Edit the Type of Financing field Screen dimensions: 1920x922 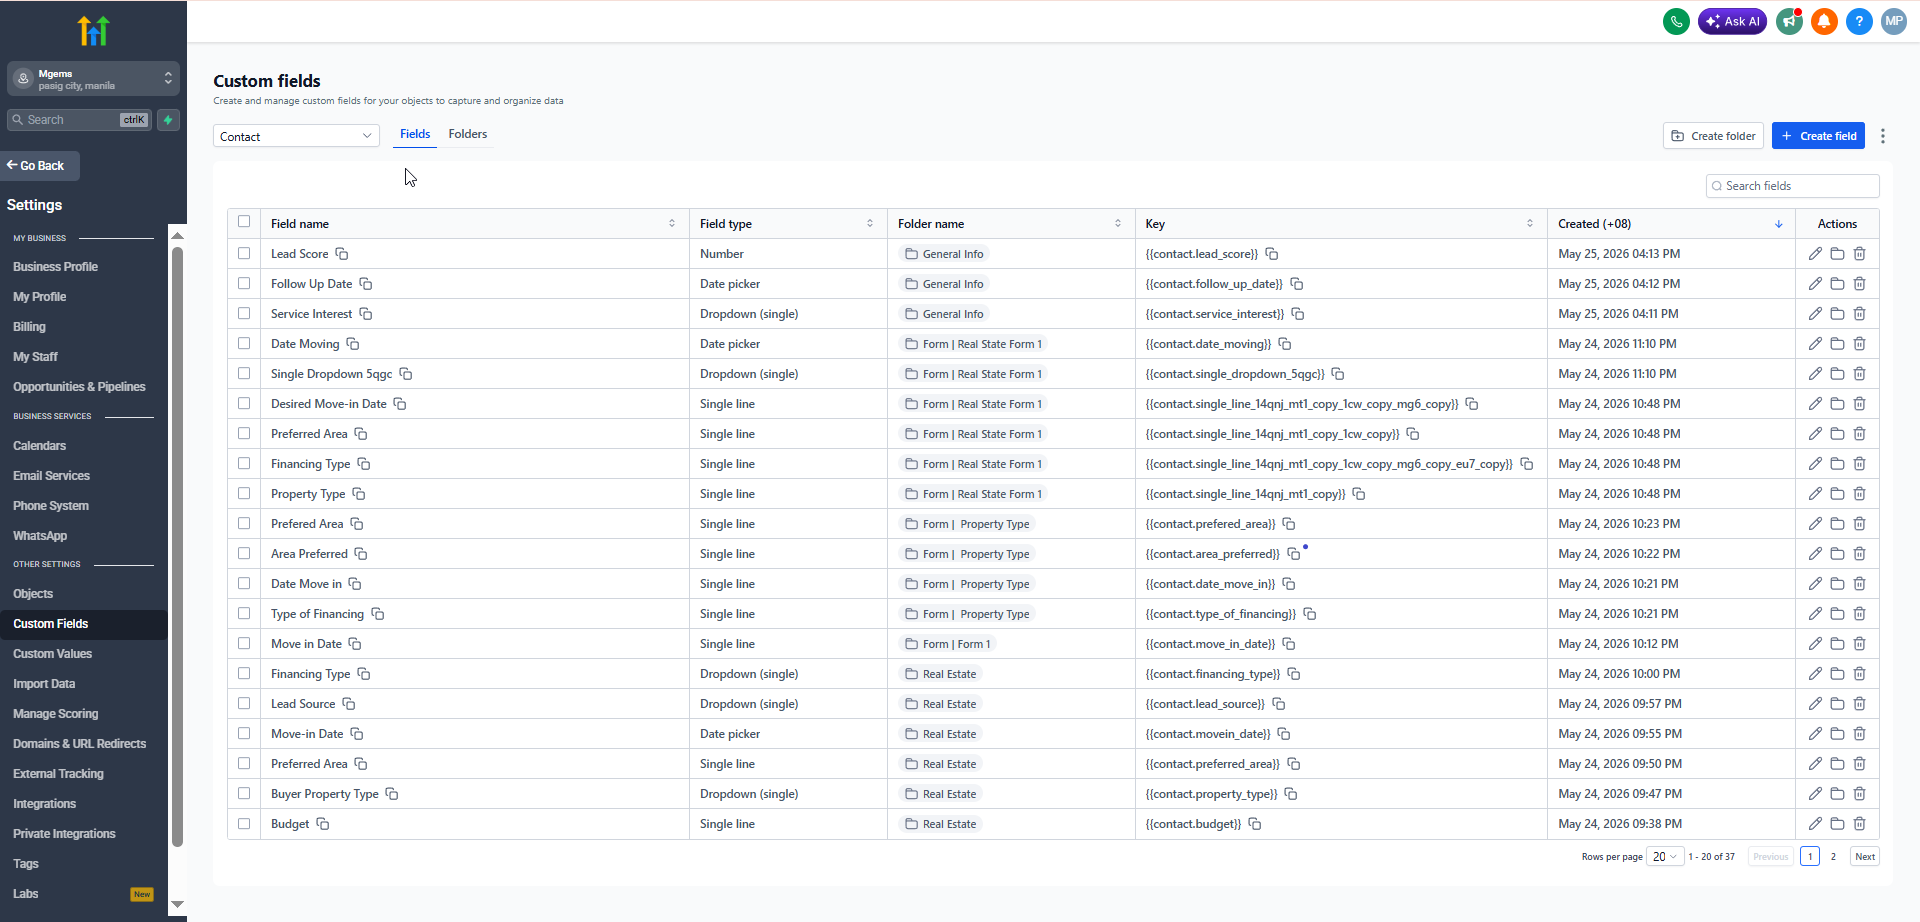click(1815, 614)
